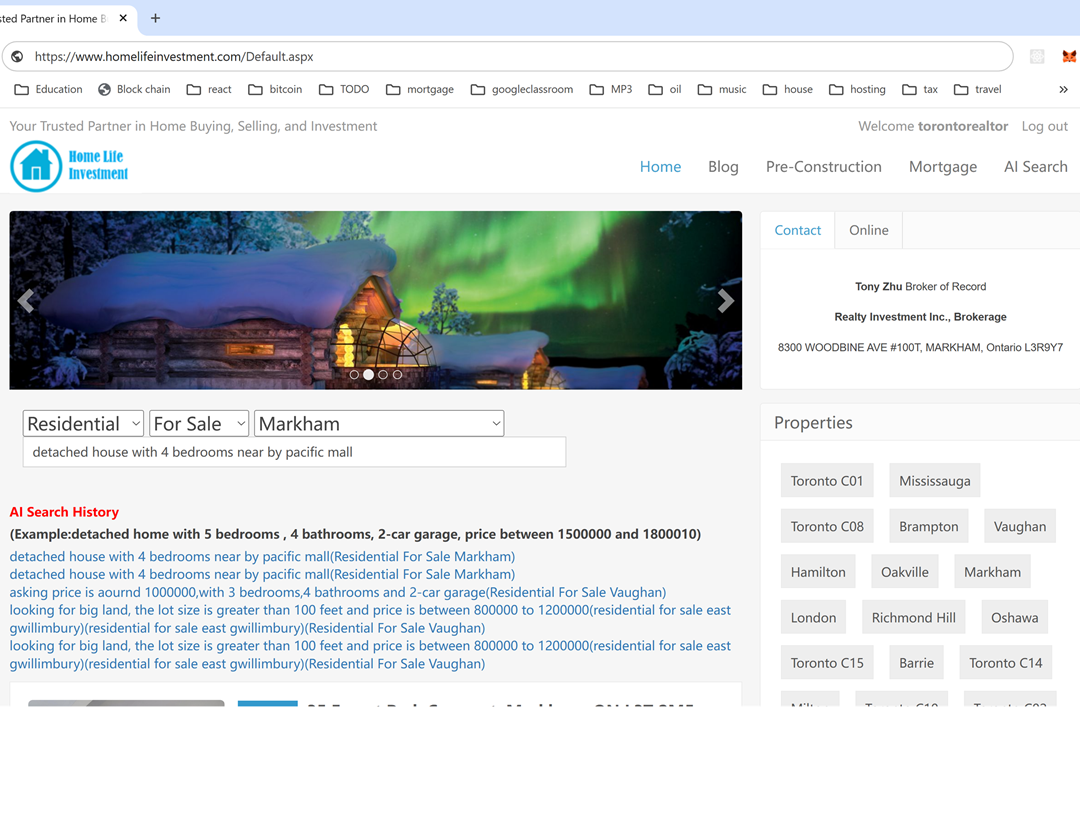Open the Barrie properties tag
This screenshot has height=832, width=1080.
pyautogui.click(x=917, y=663)
